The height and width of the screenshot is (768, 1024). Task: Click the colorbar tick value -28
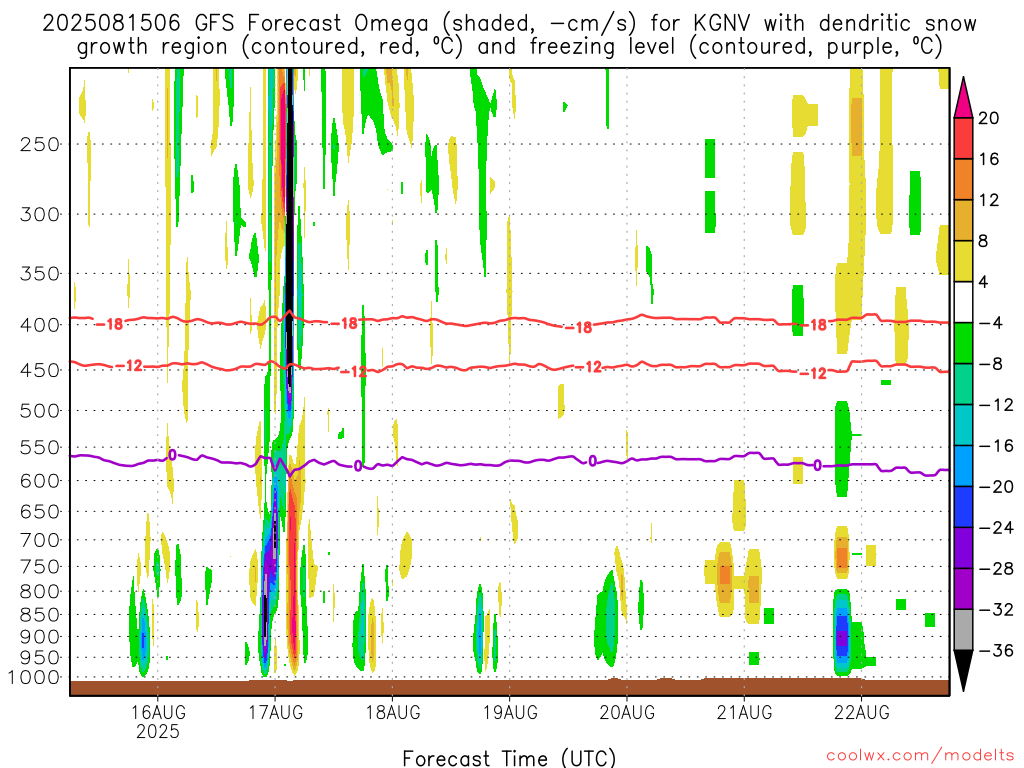(996, 569)
